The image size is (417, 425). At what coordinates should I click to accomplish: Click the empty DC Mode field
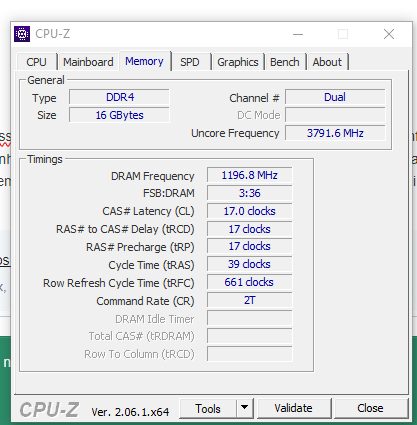335,115
